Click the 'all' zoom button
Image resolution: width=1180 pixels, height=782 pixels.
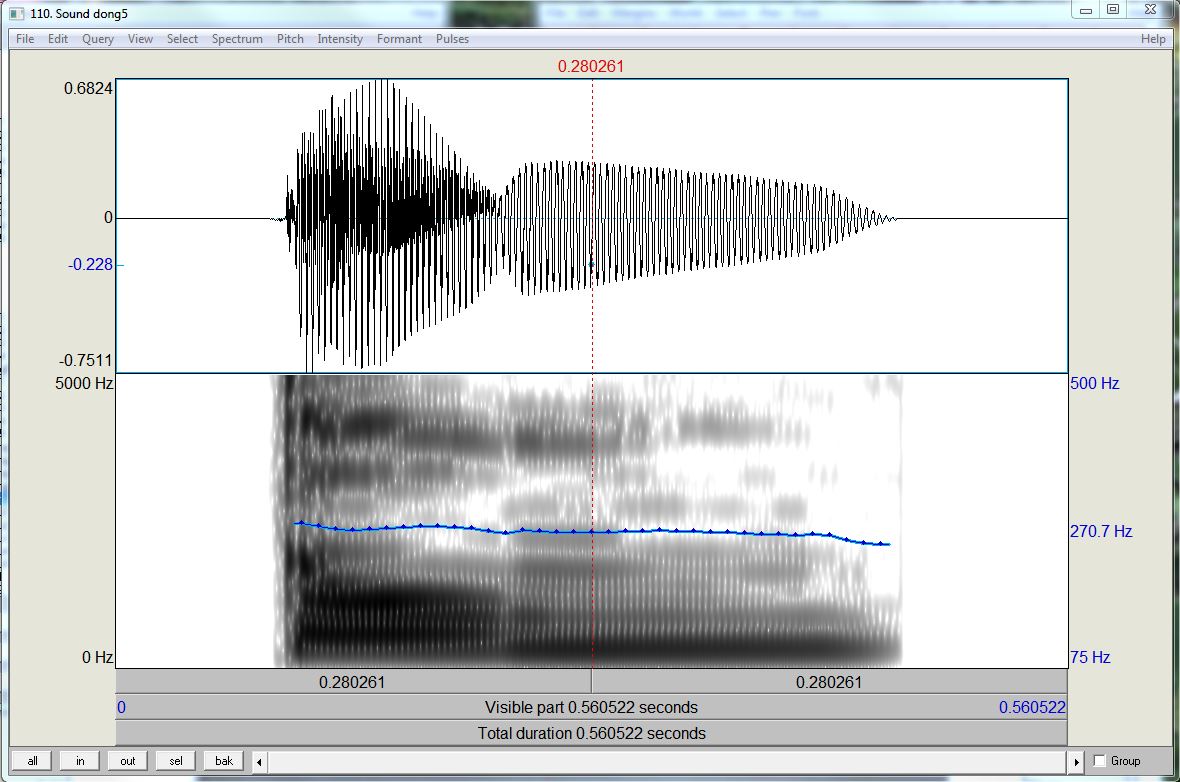[32, 761]
